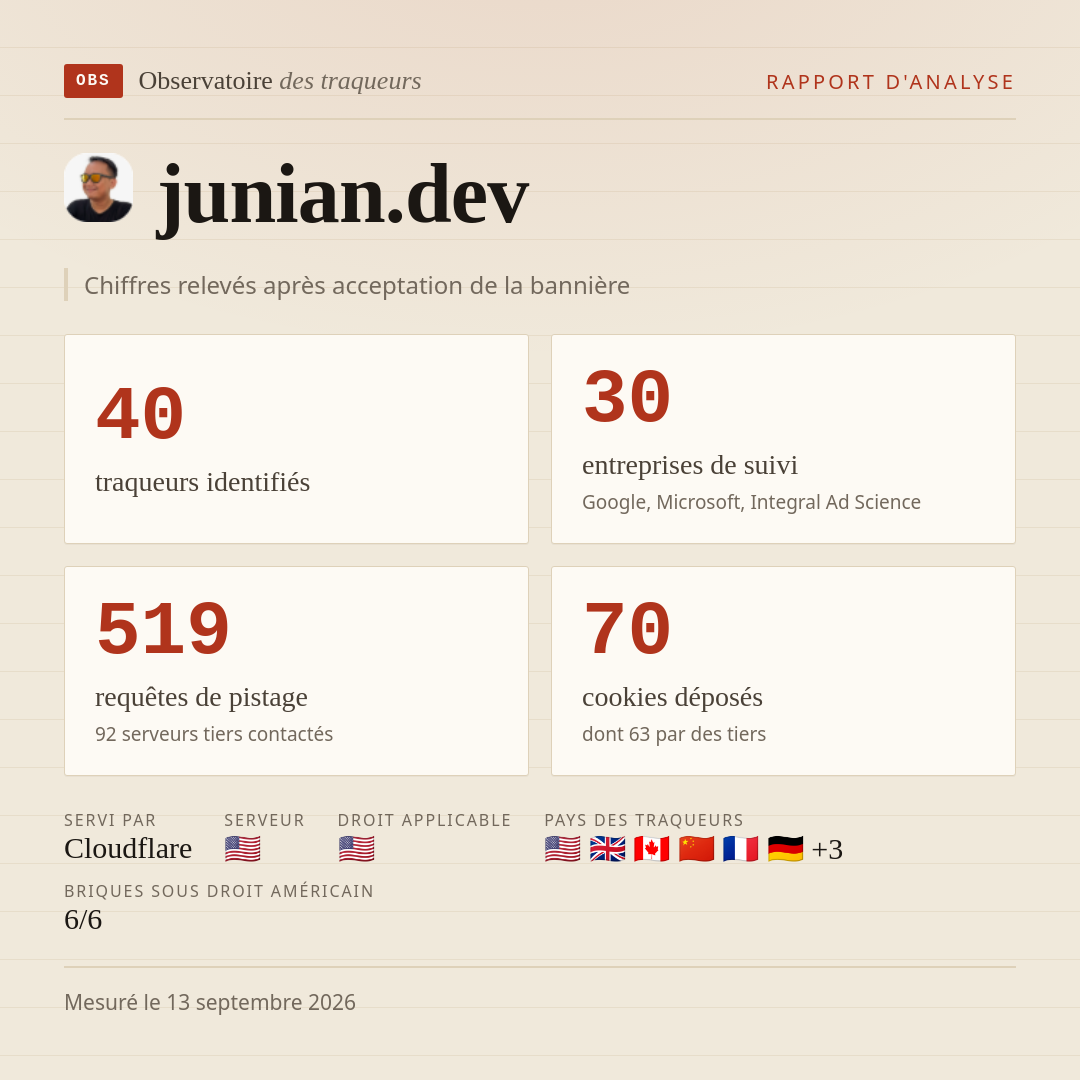Image resolution: width=1080 pixels, height=1080 pixels.
Task: Click the US flag in Pays des traqueurs
Action: pos(563,849)
